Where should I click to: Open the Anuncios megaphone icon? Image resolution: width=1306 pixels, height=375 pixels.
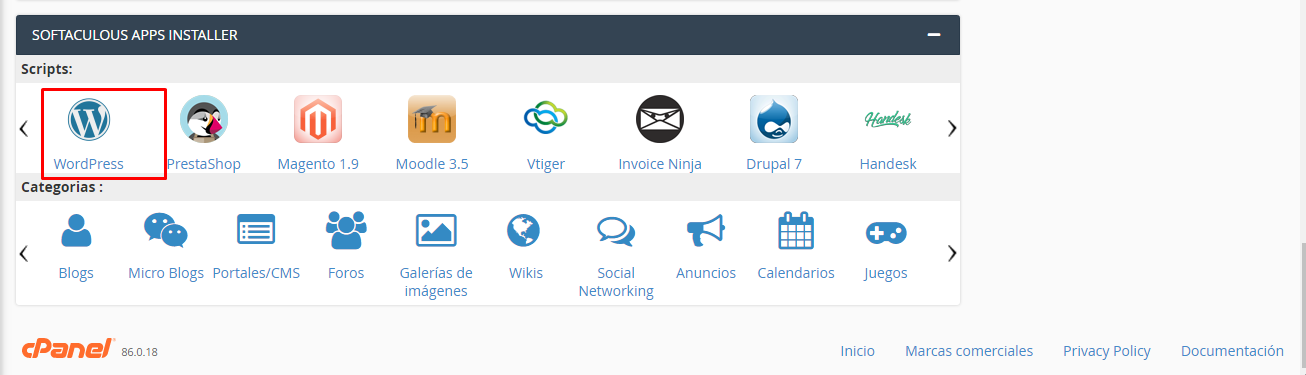[x=706, y=231]
